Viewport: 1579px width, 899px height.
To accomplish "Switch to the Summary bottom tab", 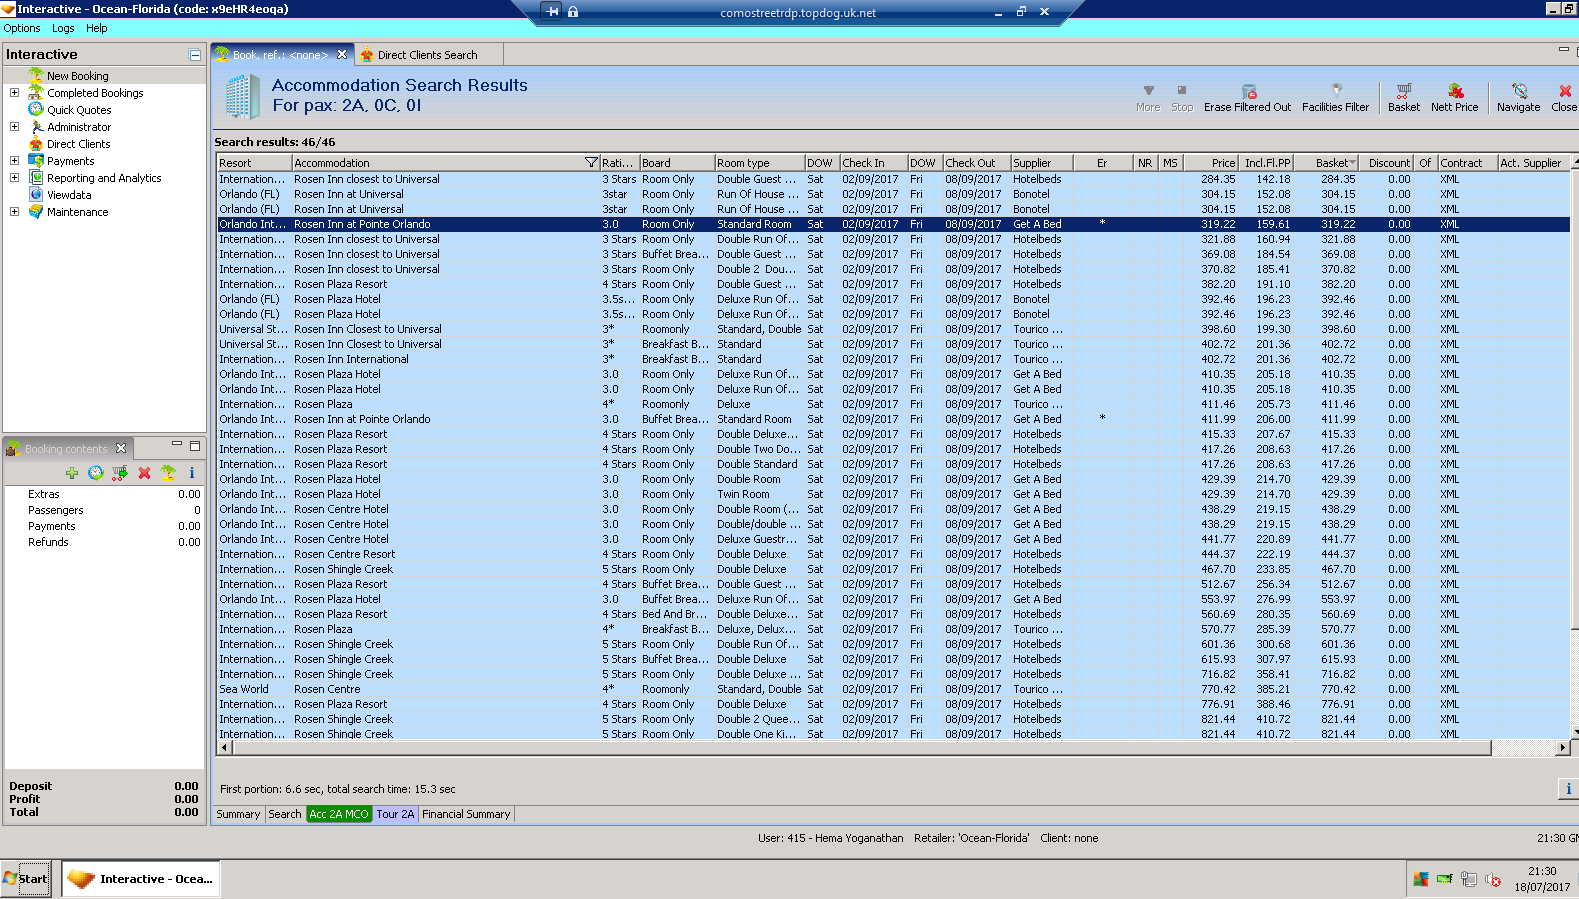I will pos(238,814).
